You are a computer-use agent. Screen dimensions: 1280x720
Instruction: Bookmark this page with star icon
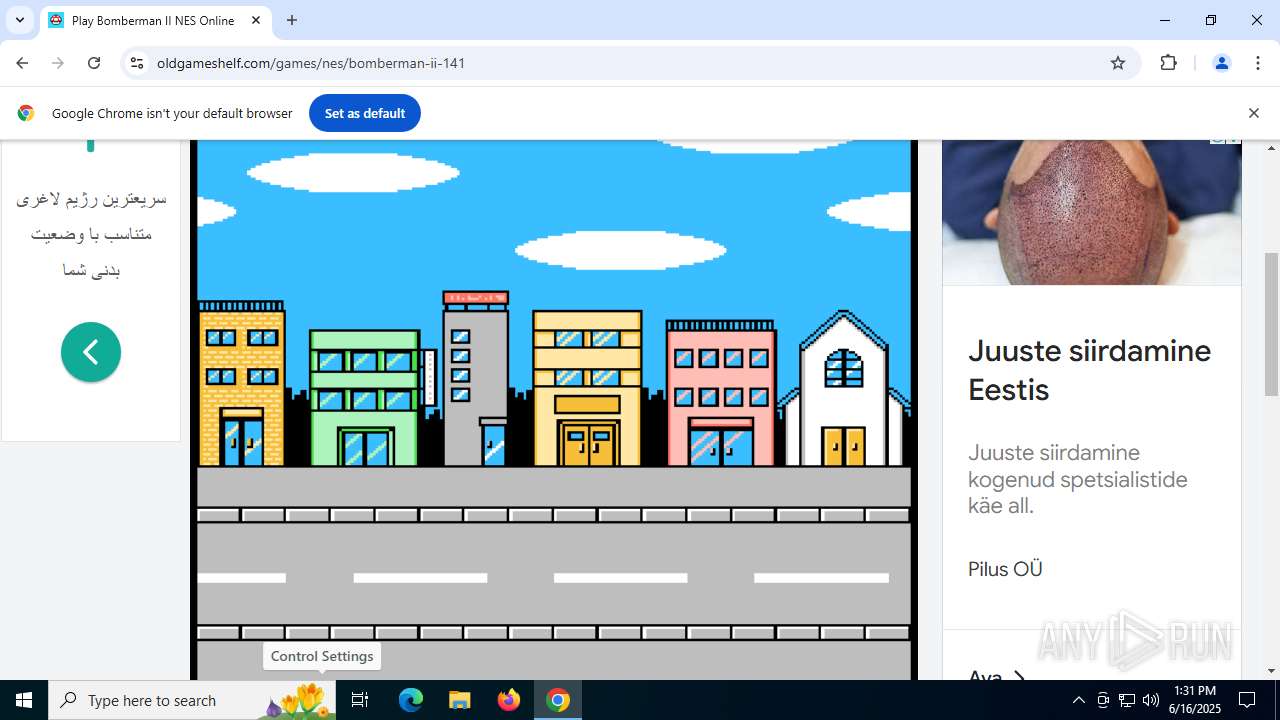tap(1118, 63)
